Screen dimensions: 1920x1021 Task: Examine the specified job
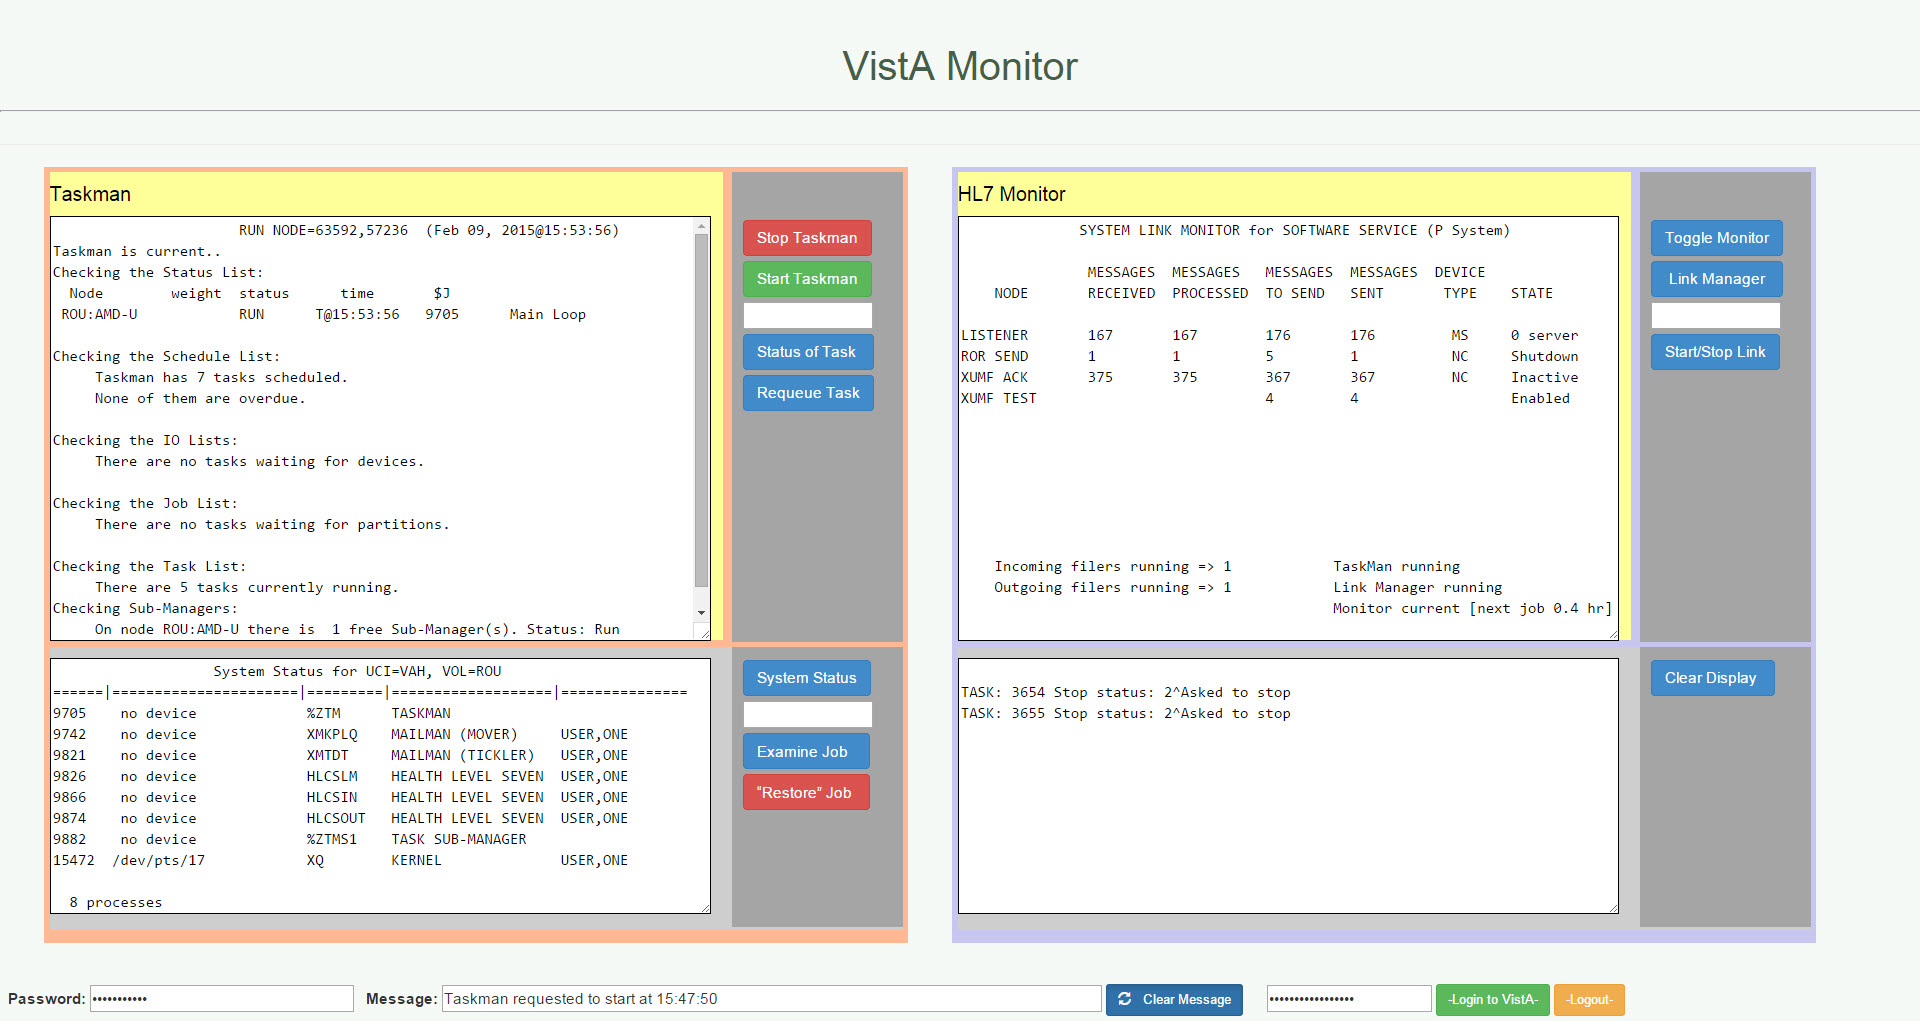[805, 751]
